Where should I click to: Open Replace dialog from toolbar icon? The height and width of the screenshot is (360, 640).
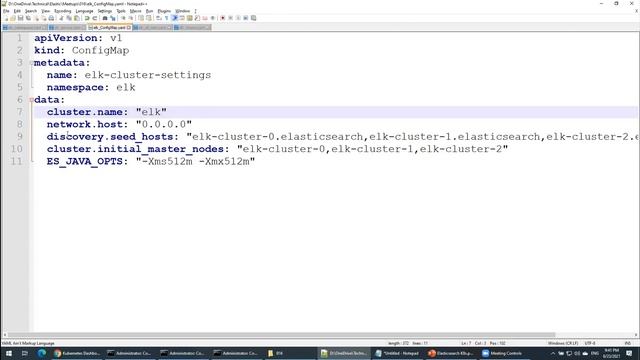(x=113, y=18)
